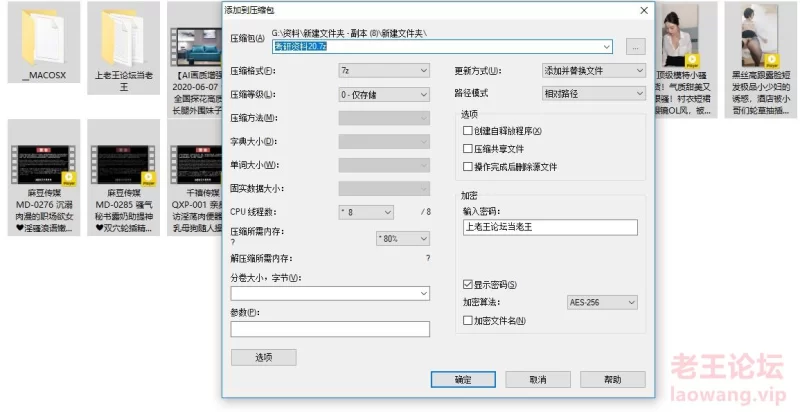The width and height of the screenshot is (800, 412).
Task: Select the 上老王论坛当老王 folder icon
Action: pyautogui.click(x=123, y=37)
